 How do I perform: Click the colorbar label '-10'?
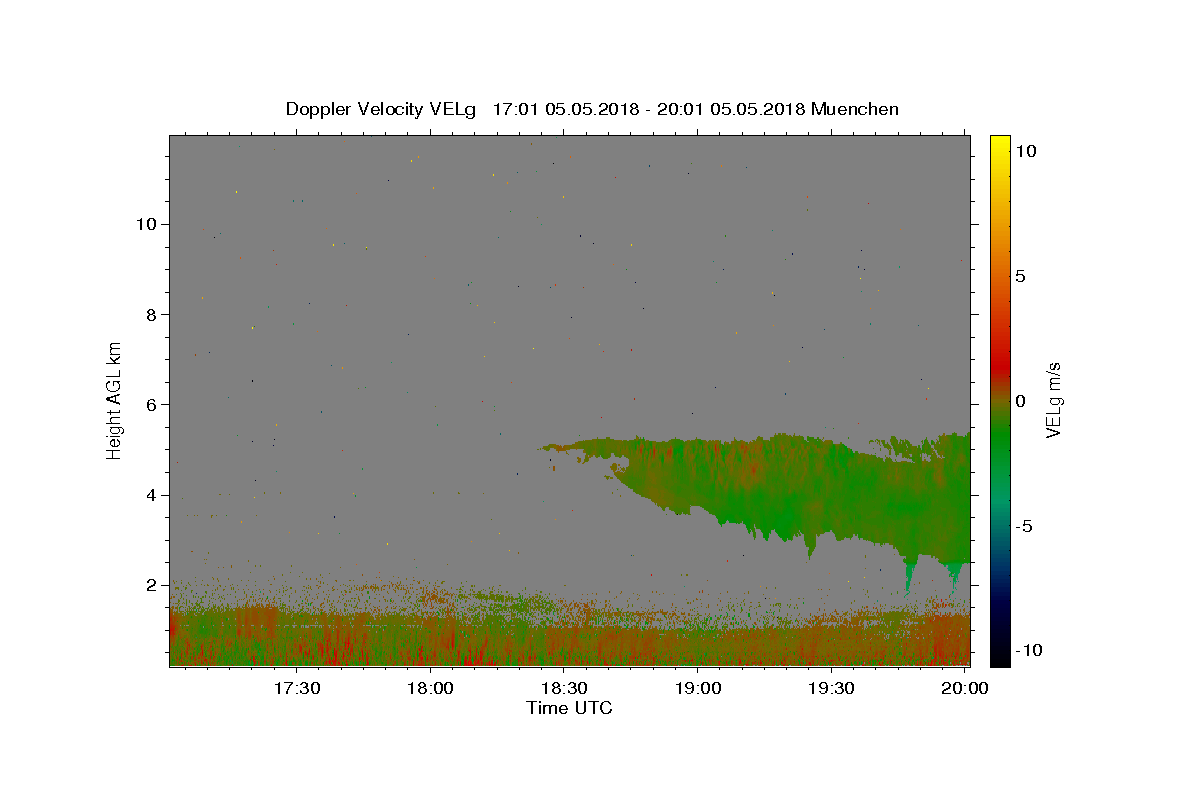click(1030, 650)
